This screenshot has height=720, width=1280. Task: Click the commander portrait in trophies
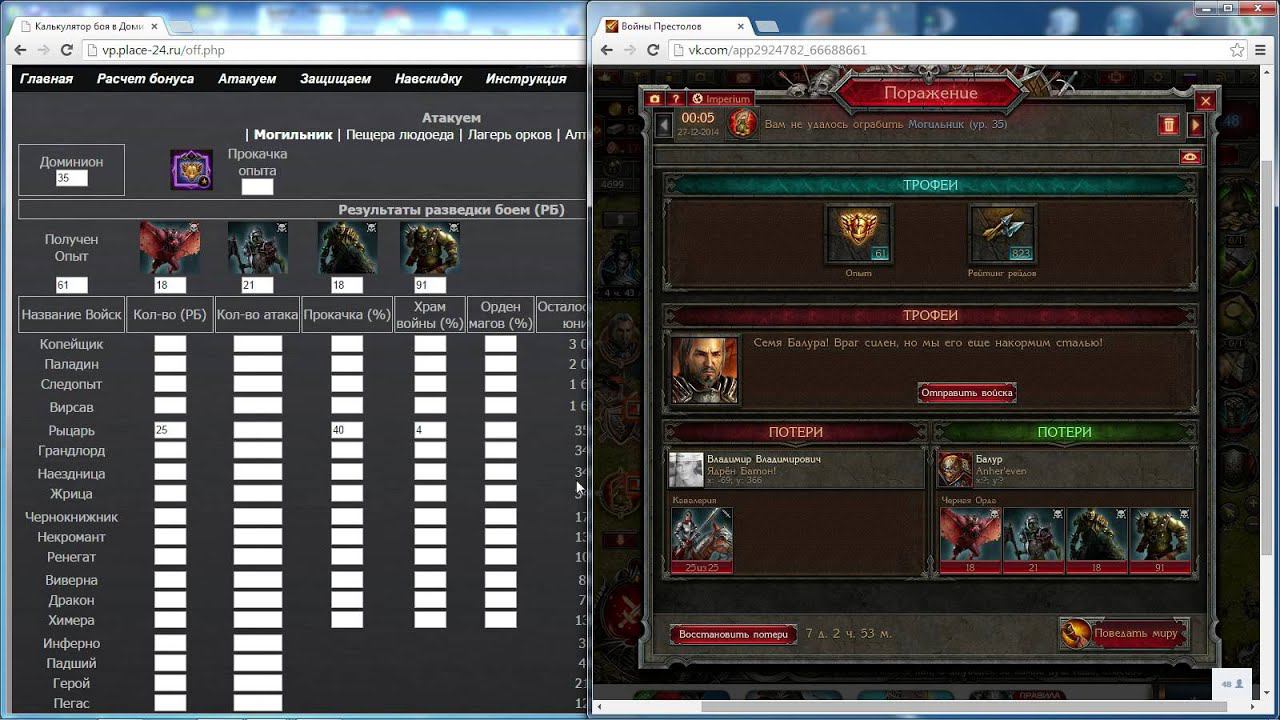point(705,370)
